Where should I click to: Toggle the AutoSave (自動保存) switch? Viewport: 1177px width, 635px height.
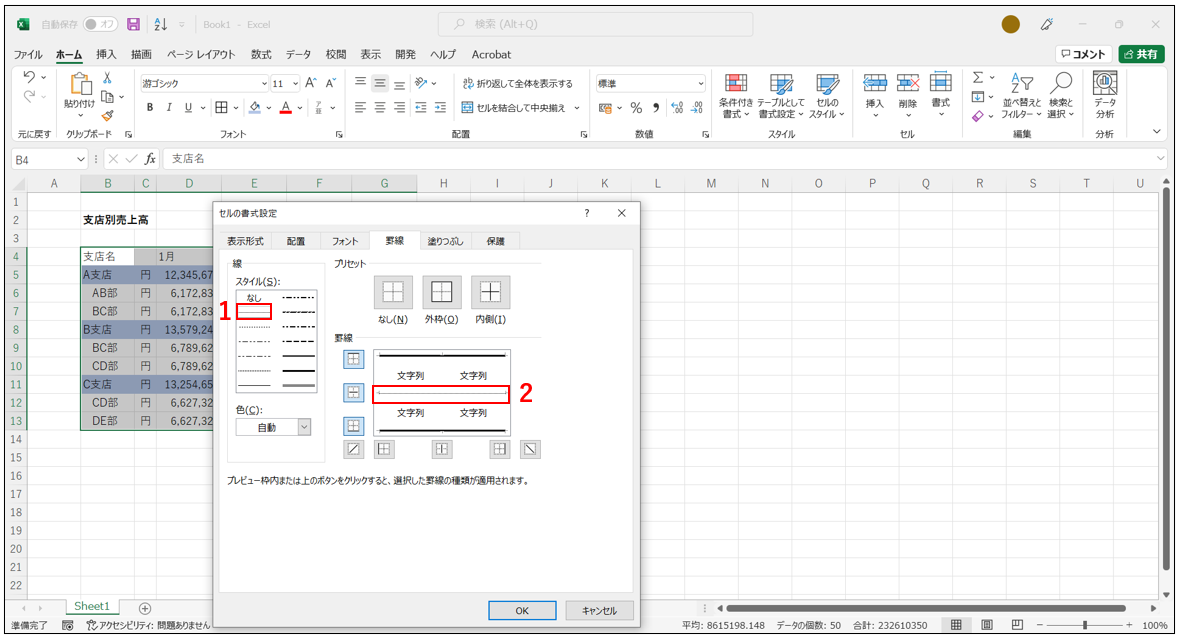(100, 24)
